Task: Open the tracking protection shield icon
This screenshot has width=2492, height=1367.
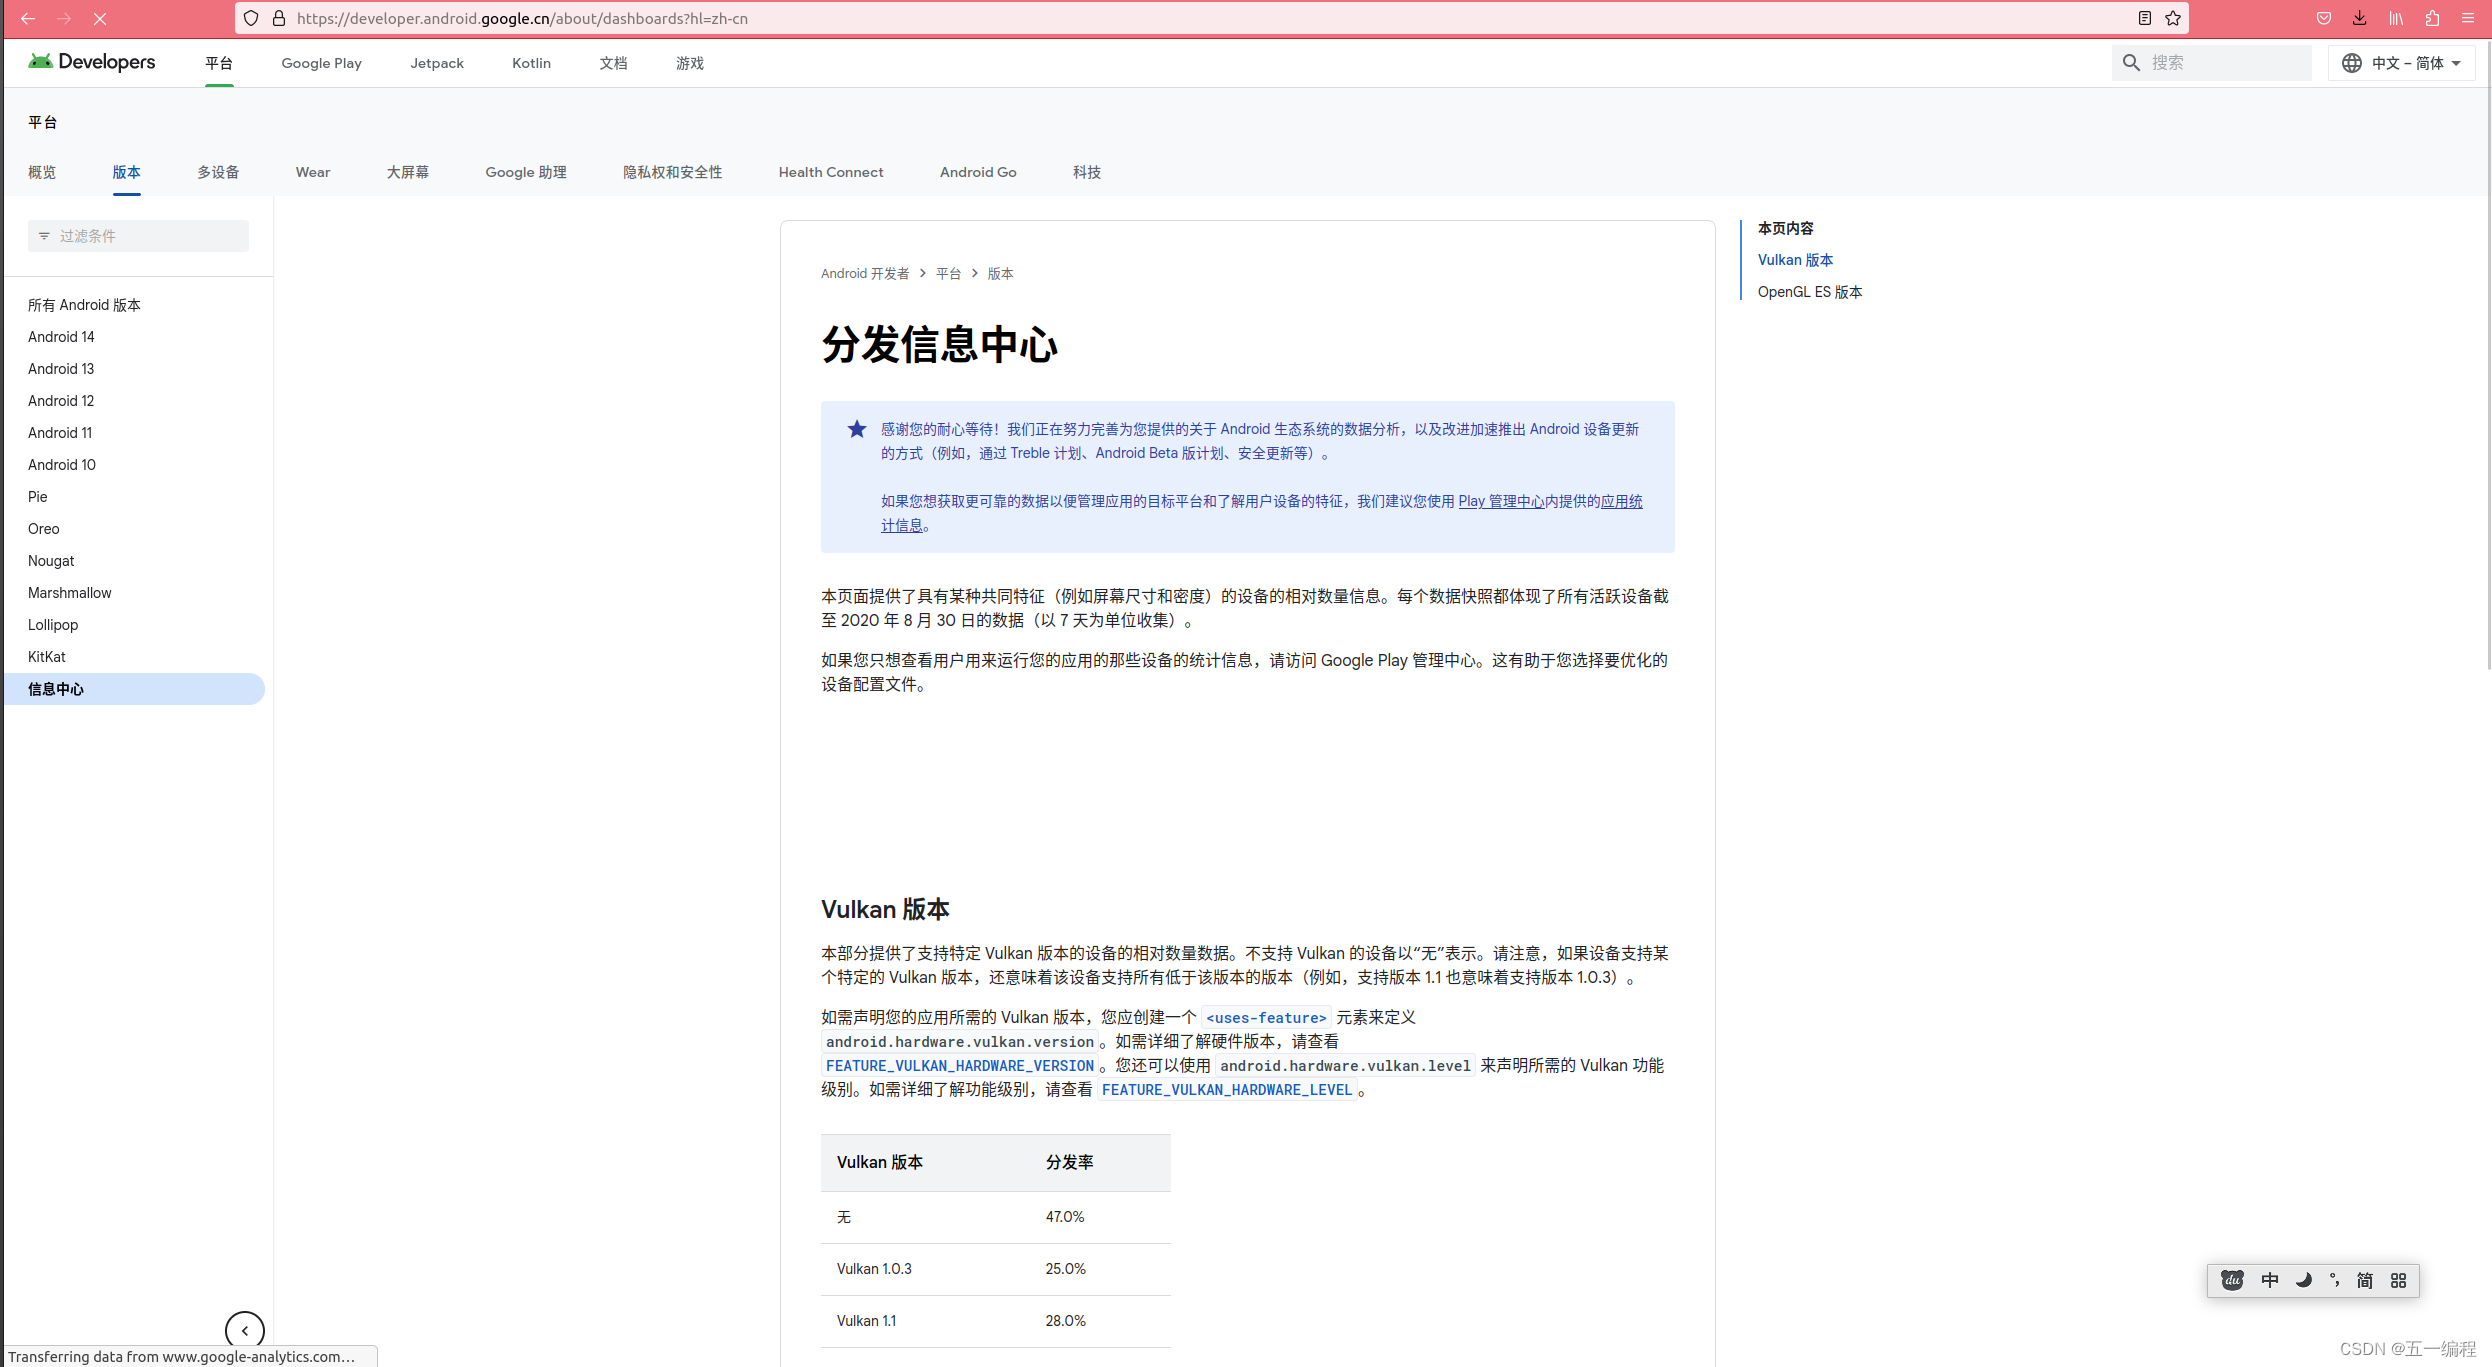Action: (251, 18)
